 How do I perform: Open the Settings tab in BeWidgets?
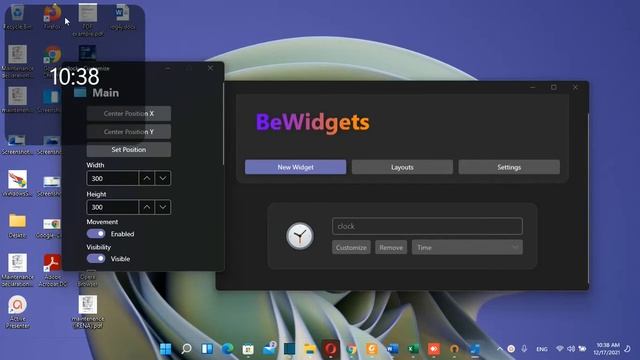[x=509, y=167]
